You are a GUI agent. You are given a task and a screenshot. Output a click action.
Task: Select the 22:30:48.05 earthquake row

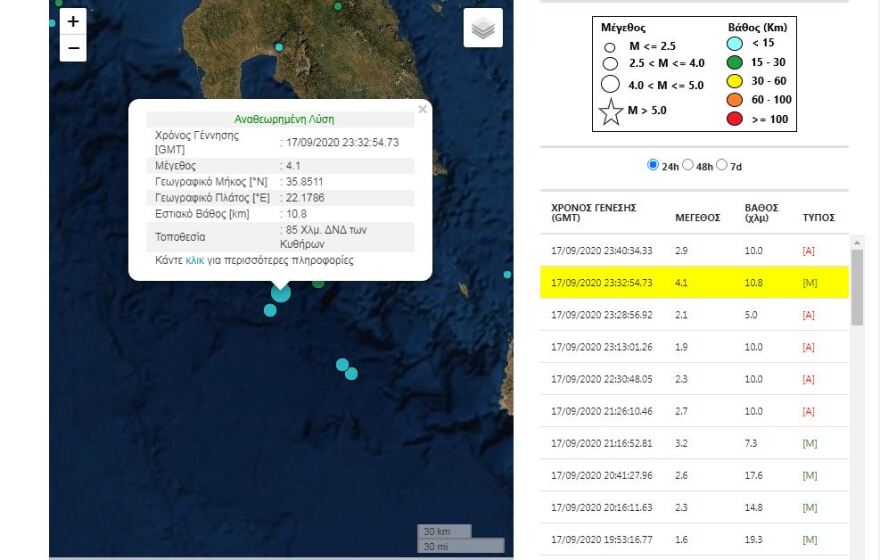694,379
